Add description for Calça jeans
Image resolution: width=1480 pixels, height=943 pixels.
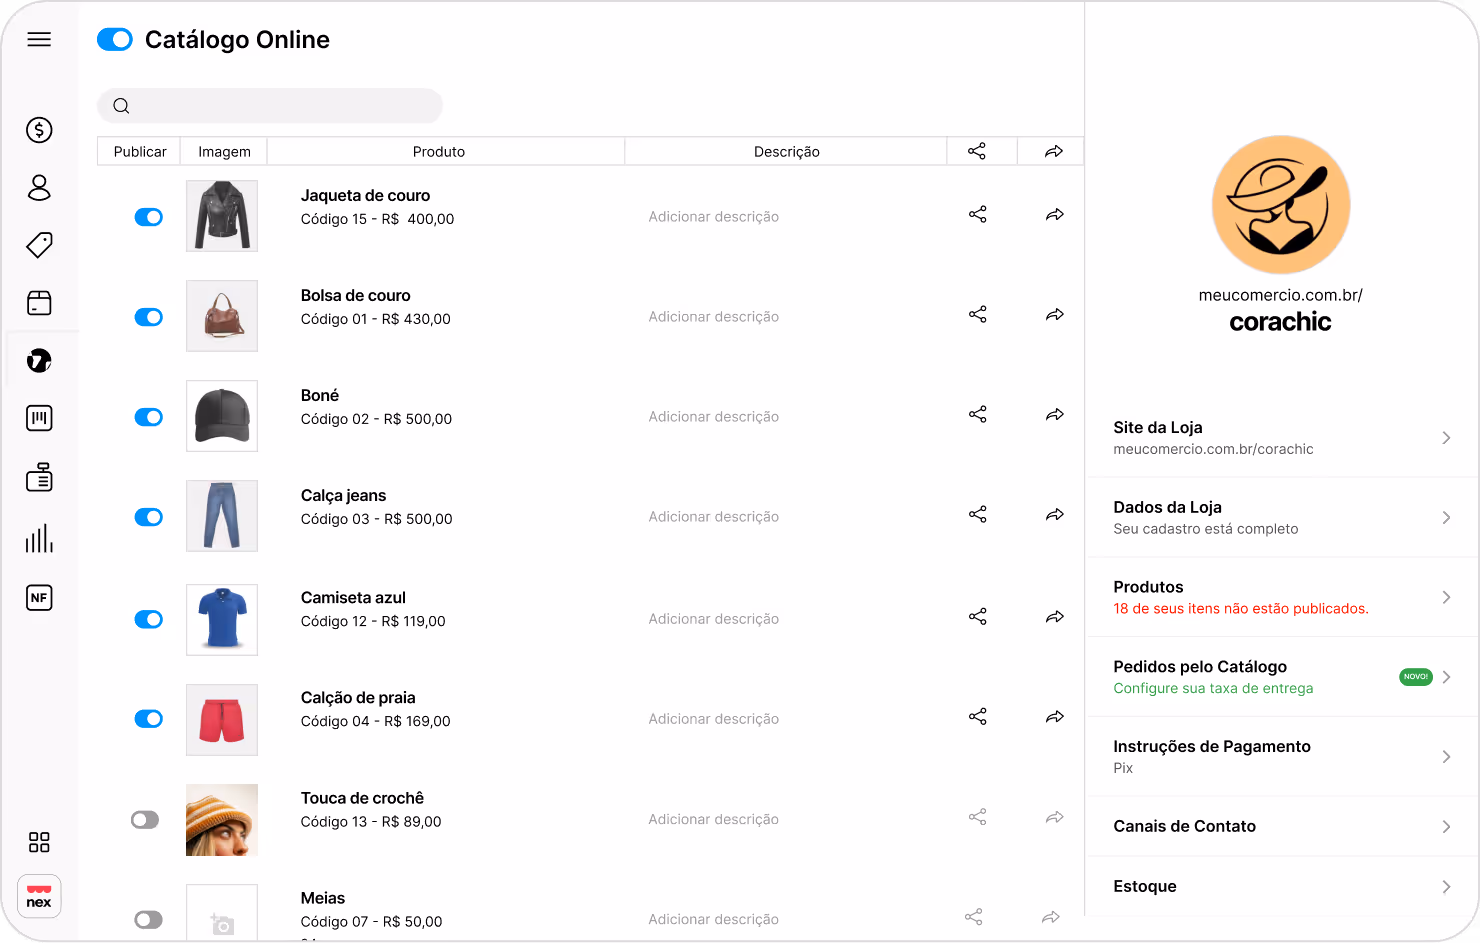click(x=713, y=517)
